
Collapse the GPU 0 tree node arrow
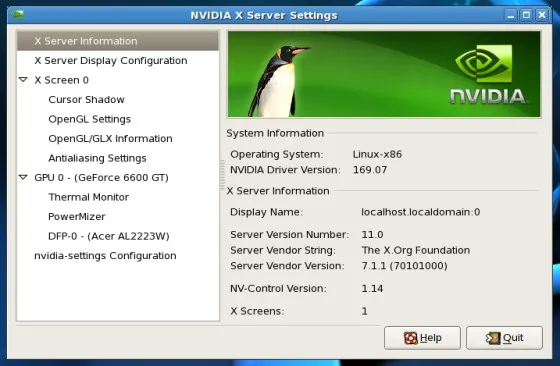(x=23, y=177)
